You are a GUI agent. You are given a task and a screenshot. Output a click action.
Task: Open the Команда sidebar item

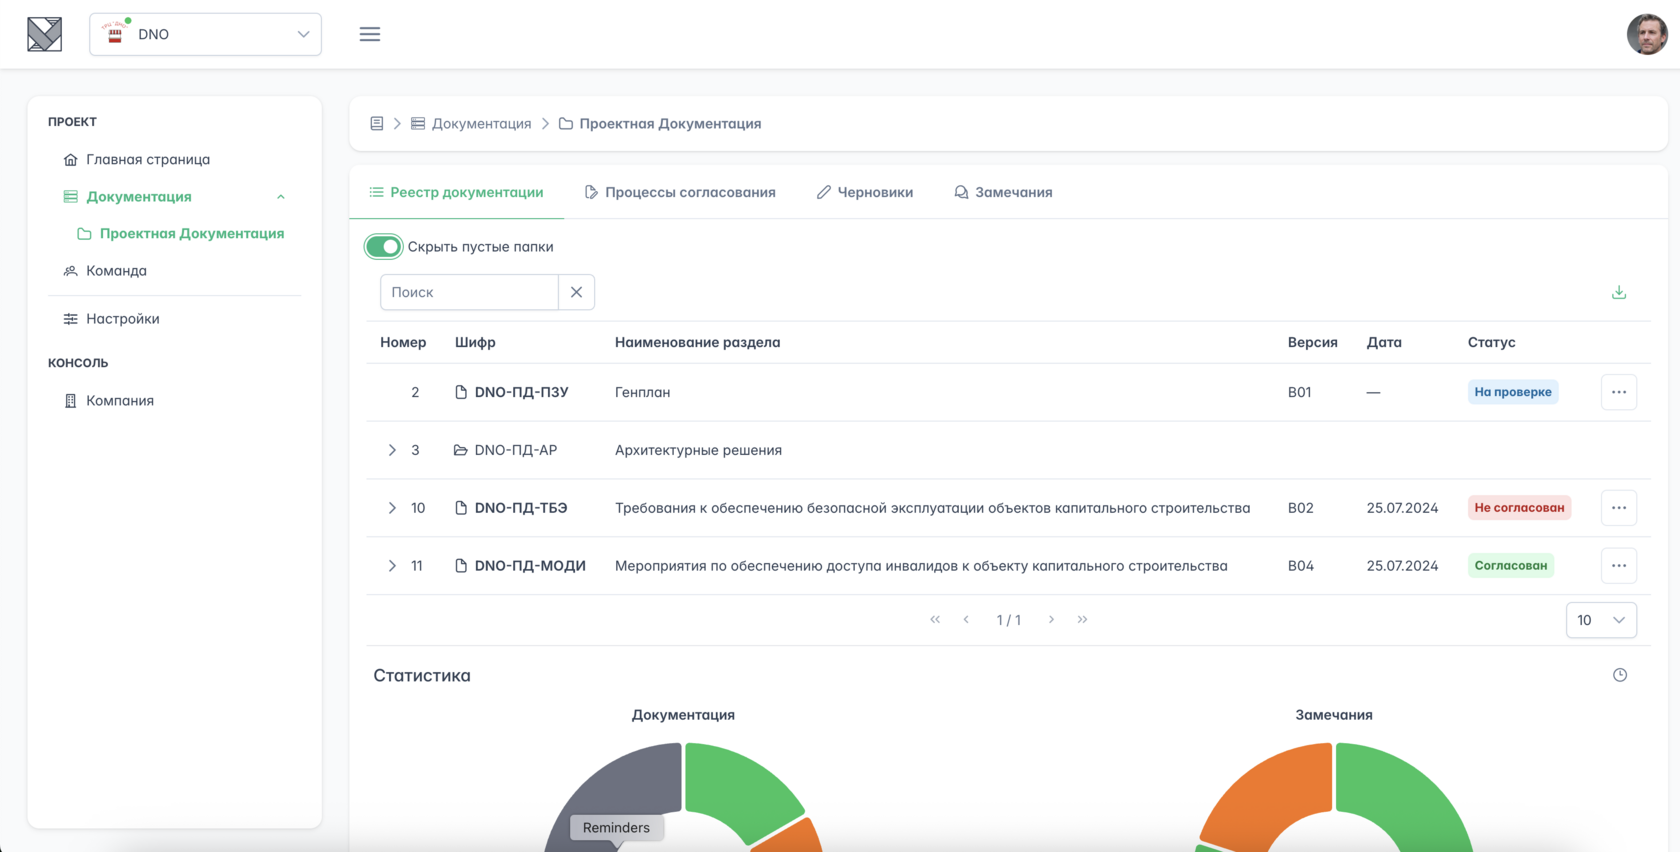pyautogui.click(x=116, y=270)
